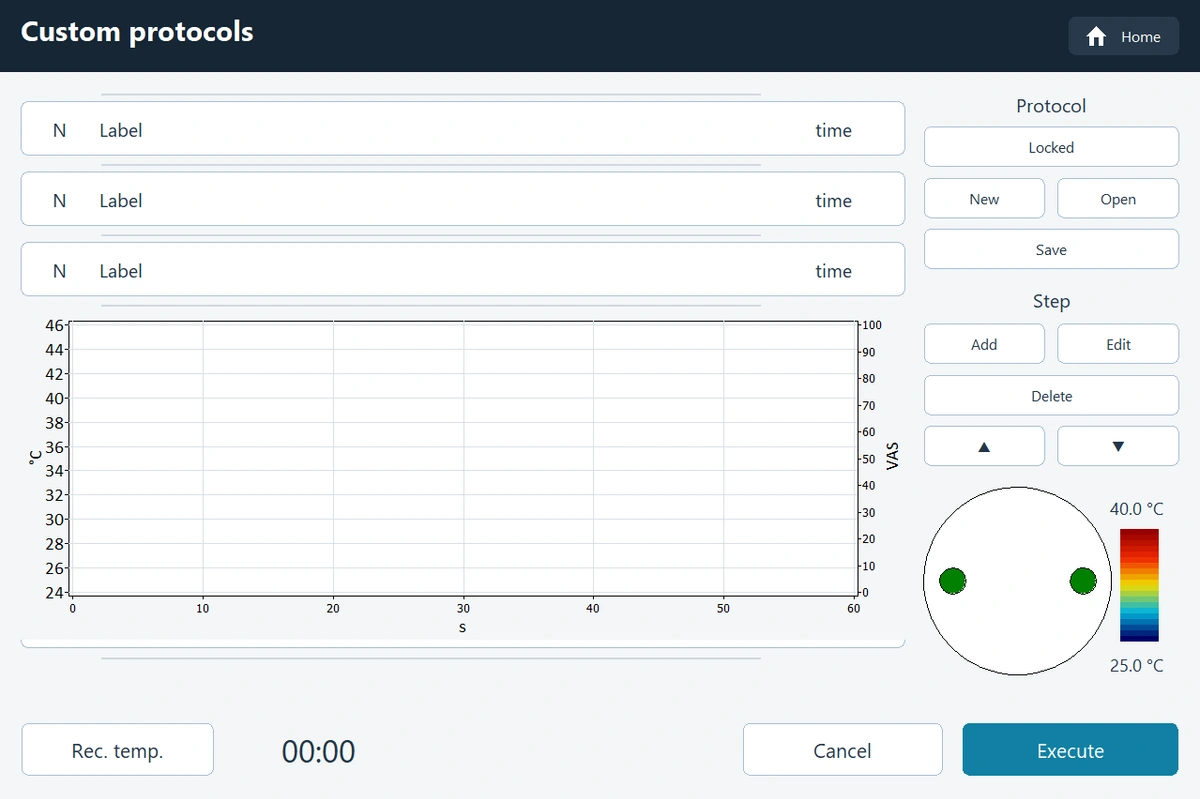Image resolution: width=1200 pixels, height=799 pixels.
Task: Execute the protocol
Action: (x=1070, y=750)
